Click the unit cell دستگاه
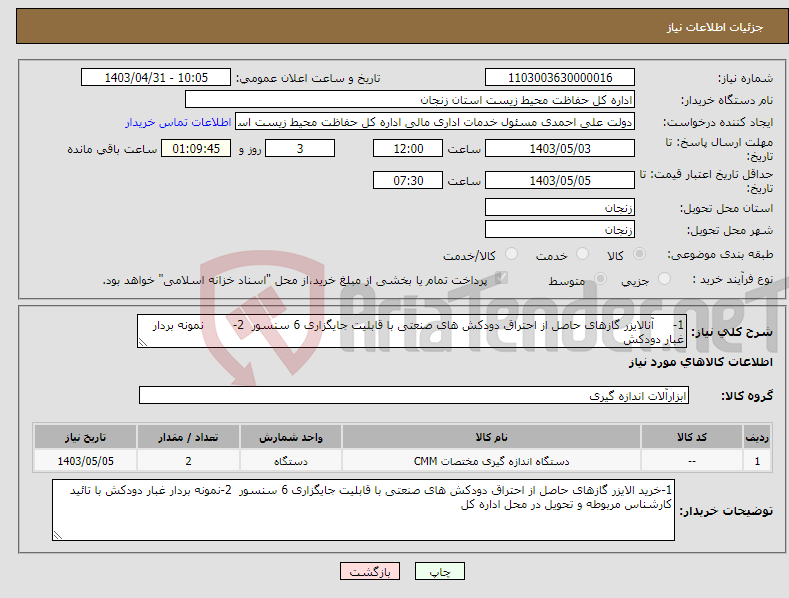This screenshot has width=789, height=598. pos(291,461)
